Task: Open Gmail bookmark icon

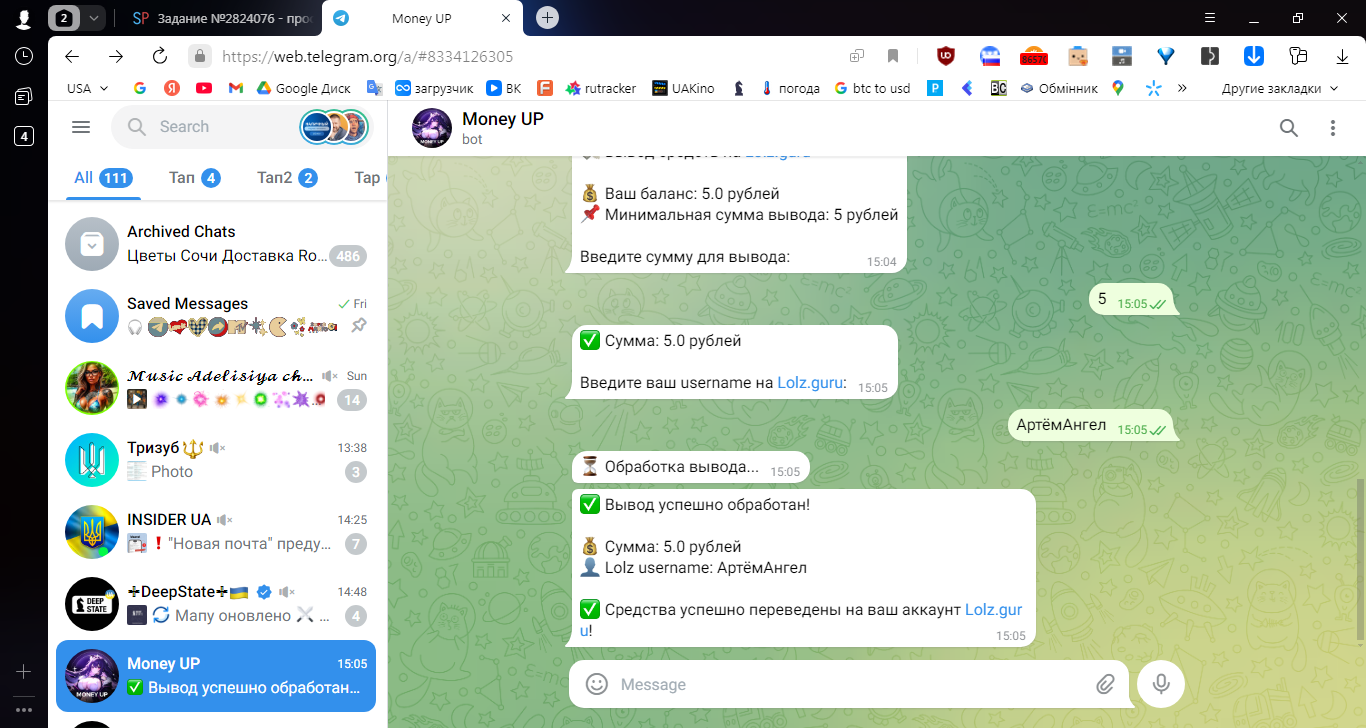Action: pyautogui.click(x=236, y=88)
